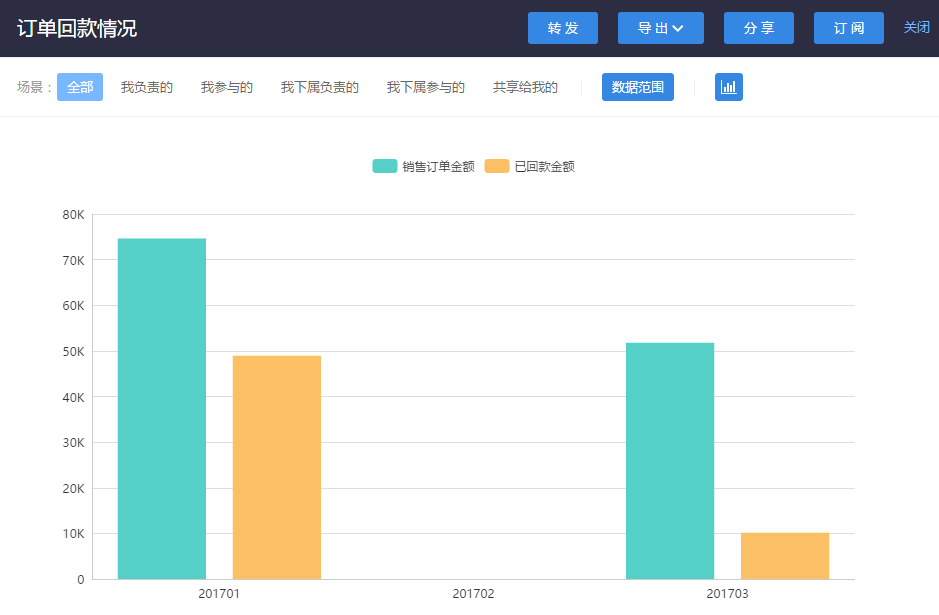Click the 201701 teal sales order bar
939x615 pixels.
[162, 408]
